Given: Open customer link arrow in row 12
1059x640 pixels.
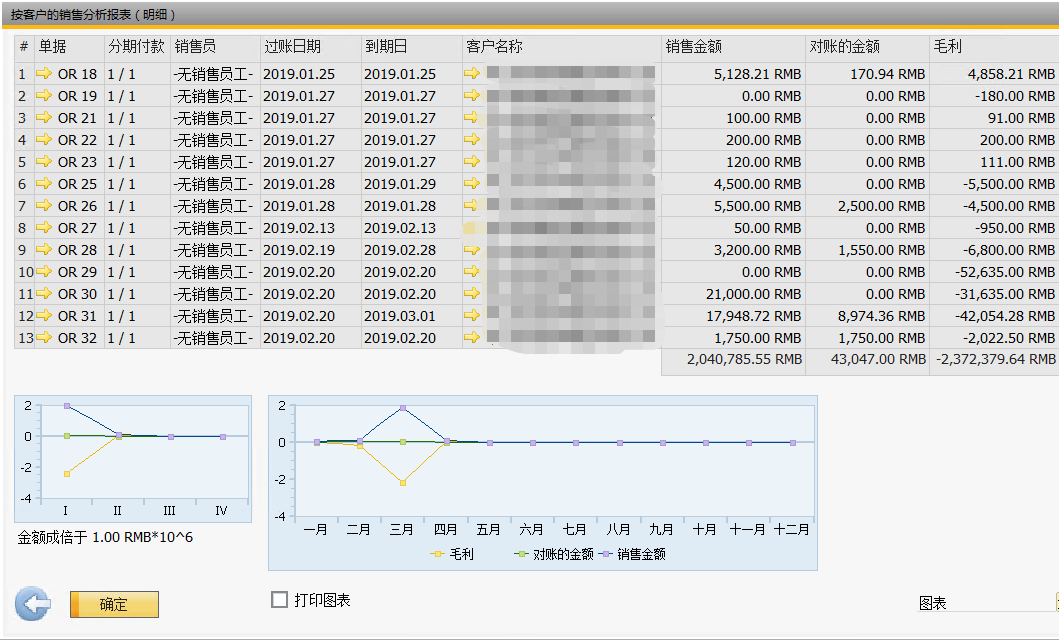Looking at the screenshot, I should coord(472,315).
